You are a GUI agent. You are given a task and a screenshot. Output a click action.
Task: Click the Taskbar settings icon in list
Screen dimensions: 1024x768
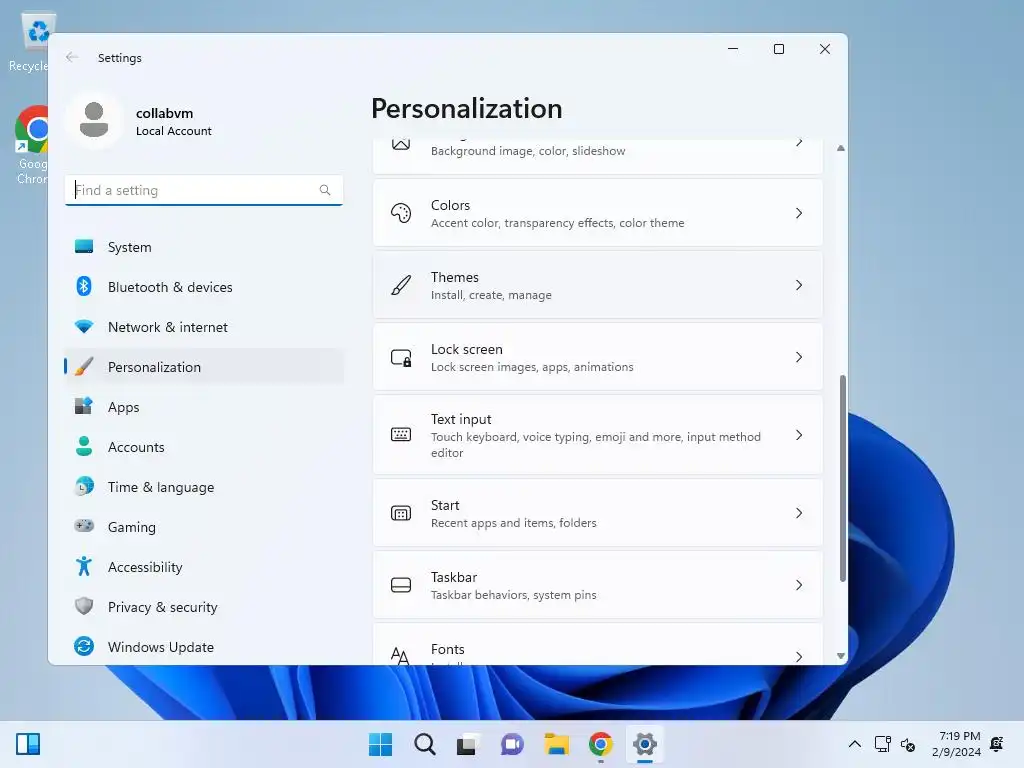(401, 585)
